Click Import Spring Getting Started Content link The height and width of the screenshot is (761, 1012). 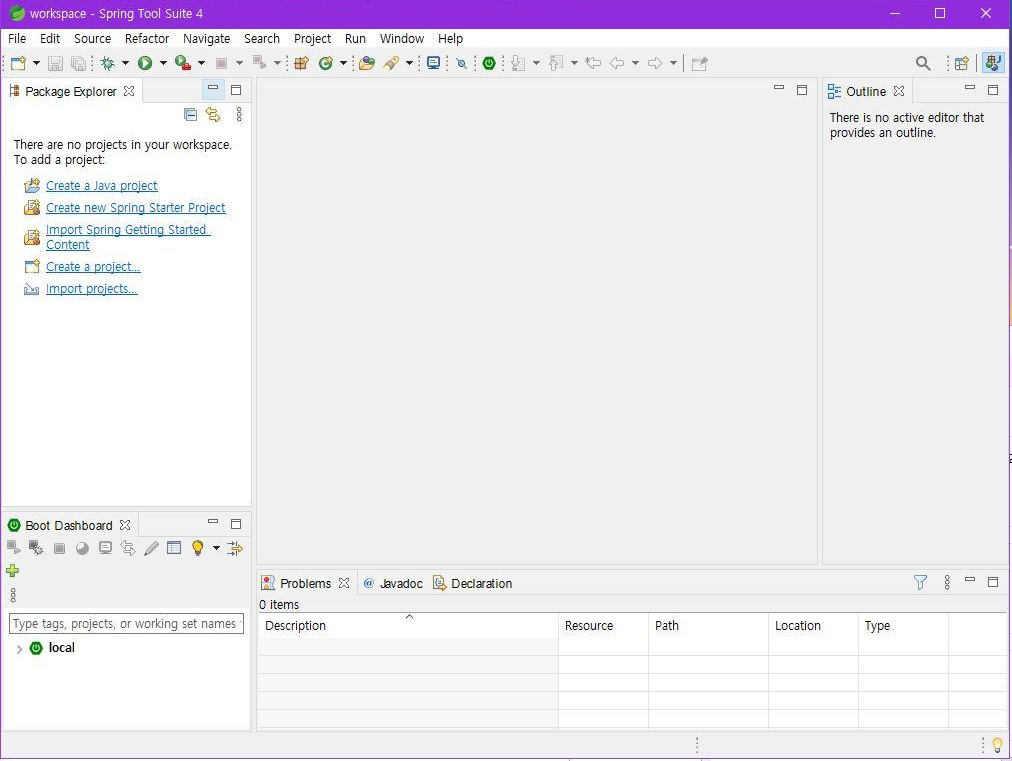(128, 237)
